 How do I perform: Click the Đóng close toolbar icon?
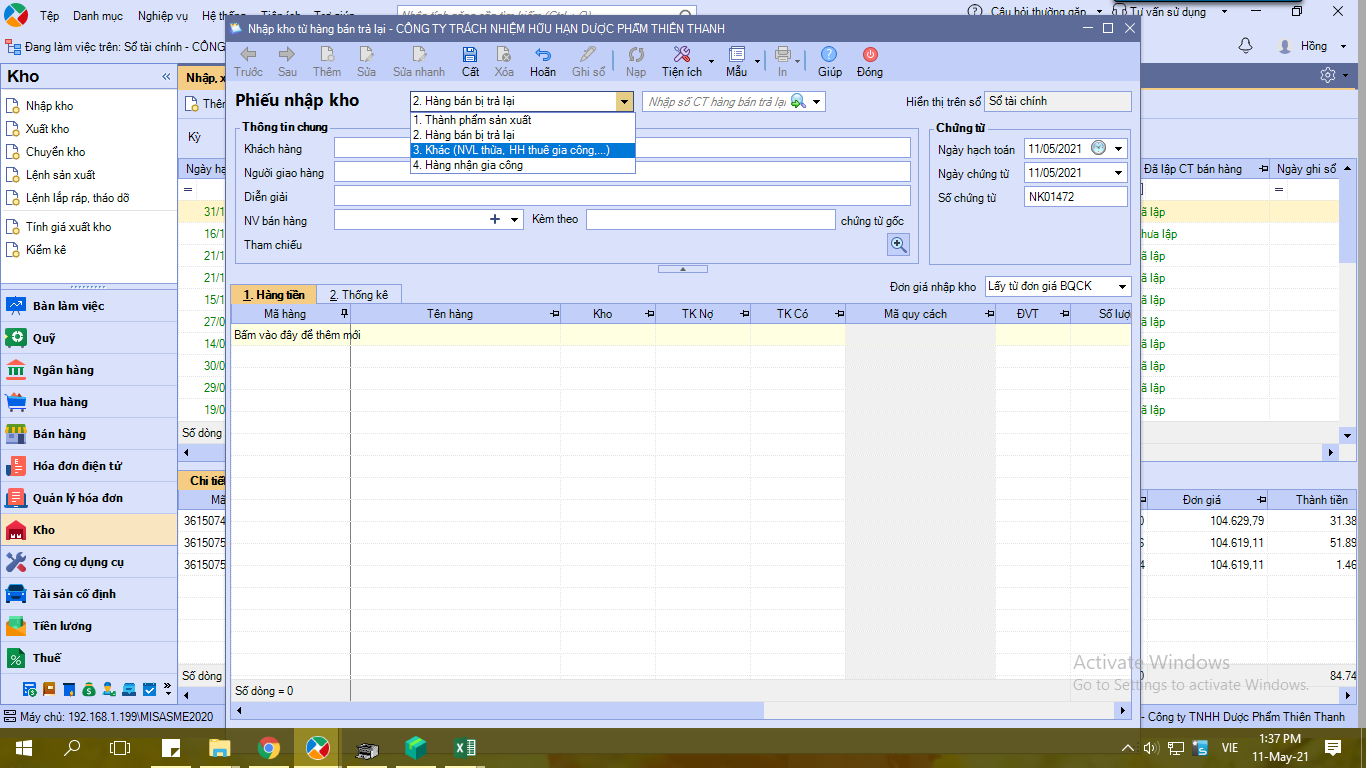click(x=870, y=55)
